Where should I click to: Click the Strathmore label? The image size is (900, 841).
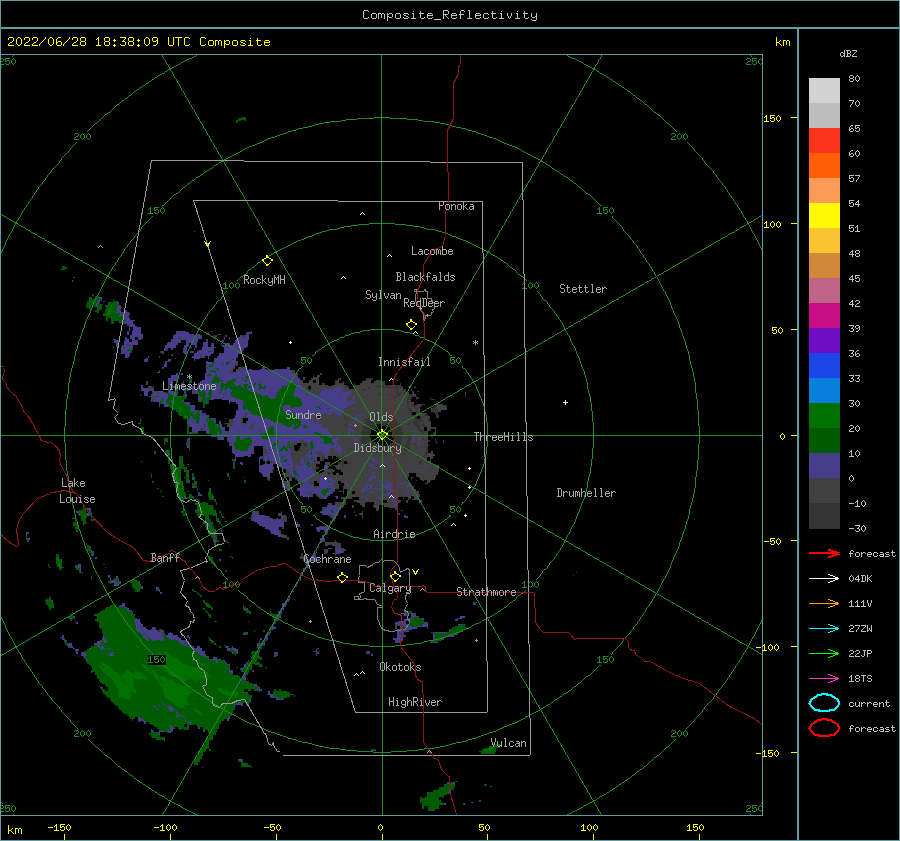click(486, 592)
